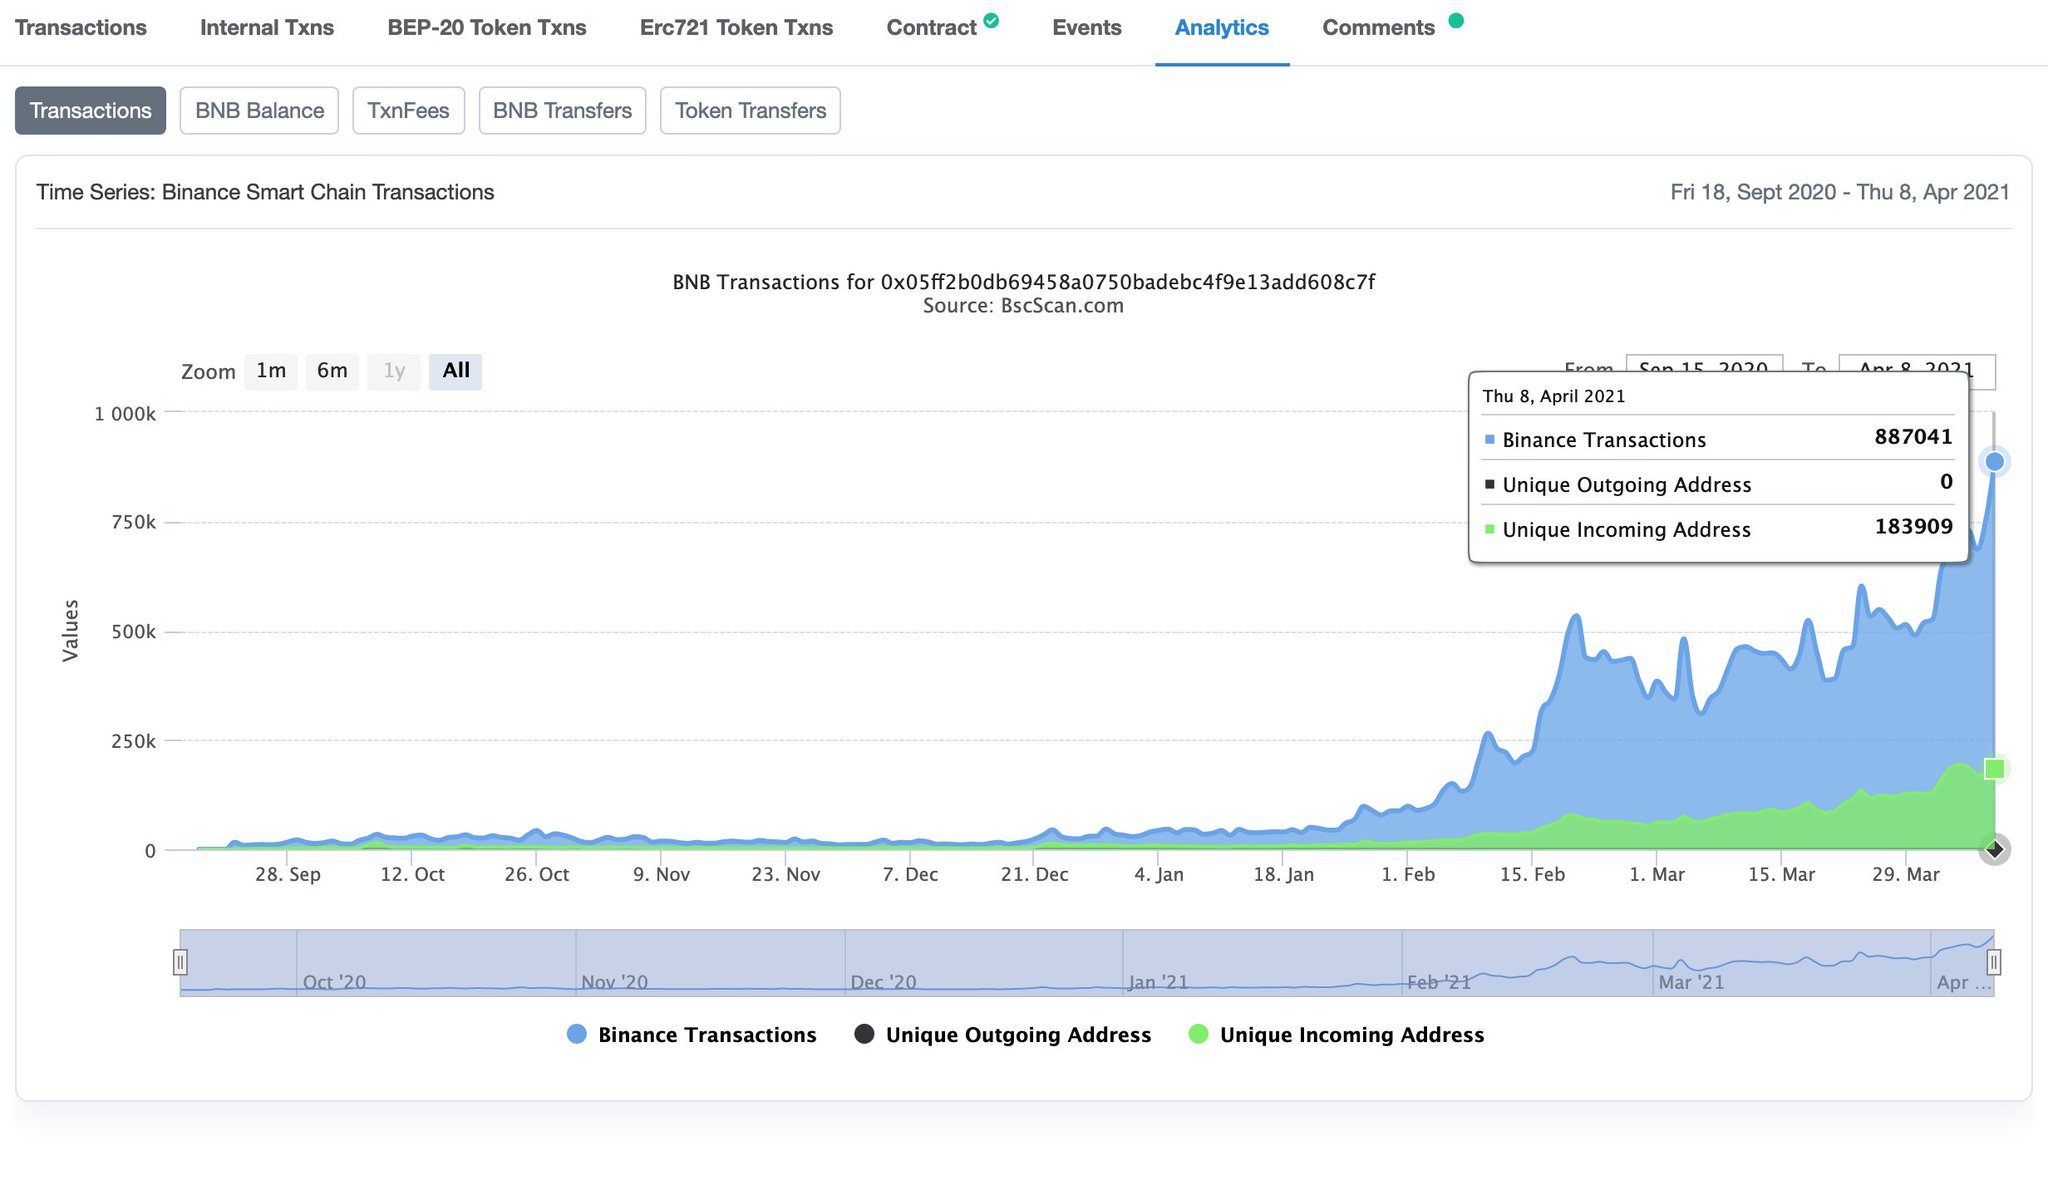This screenshot has width=2048, height=1180.
Task: Switch to BEP-20 Token Txns tab
Action: click(487, 28)
